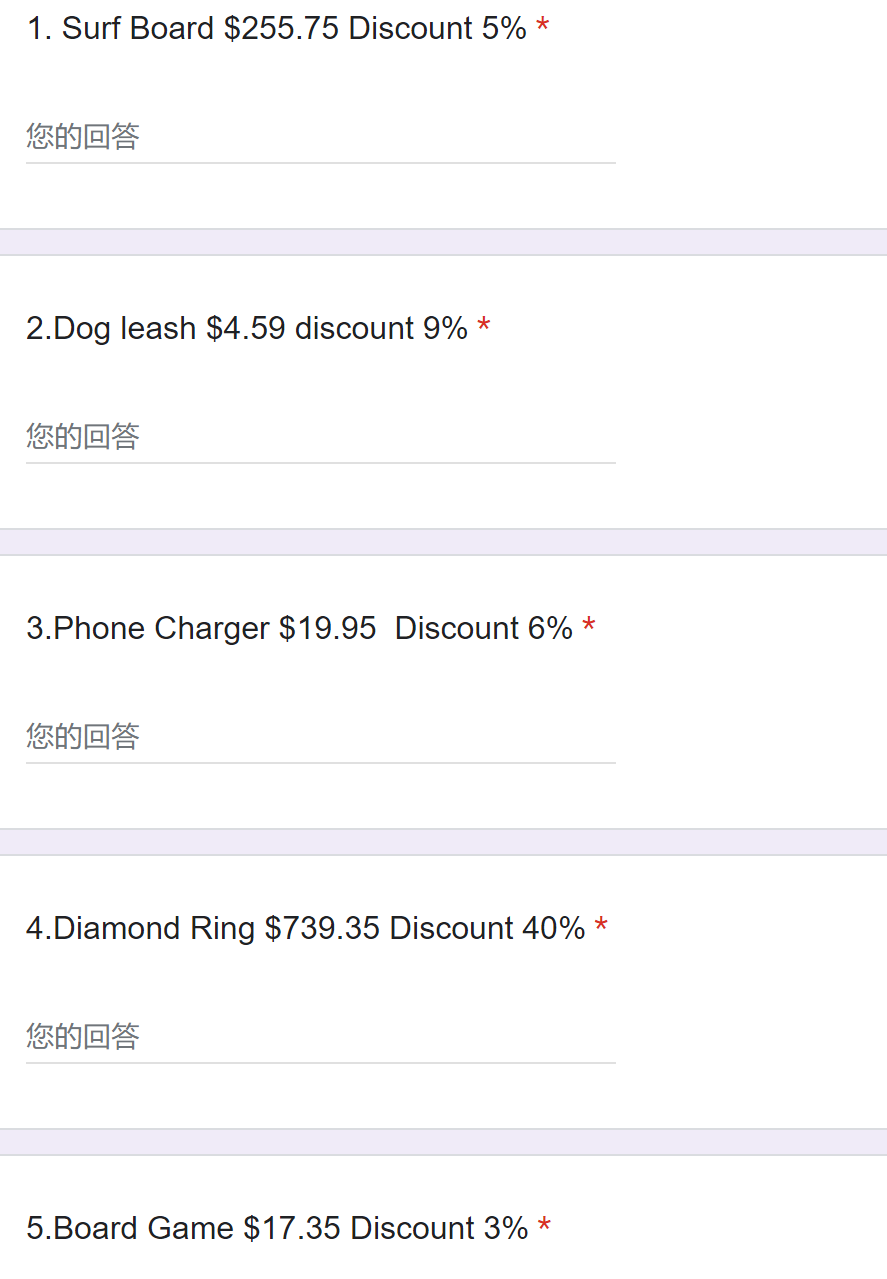Select the Dog leash question label
887x1279 pixels.
coord(246,329)
